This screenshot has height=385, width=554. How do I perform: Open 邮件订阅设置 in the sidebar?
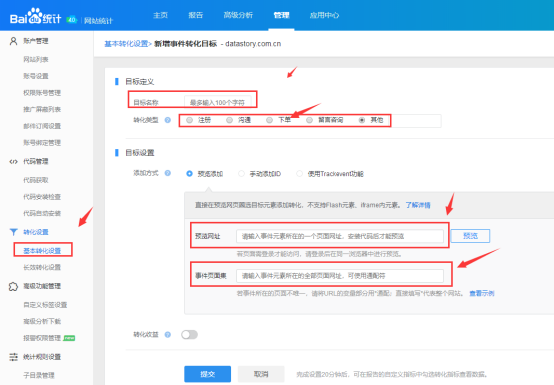click(x=42, y=126)
